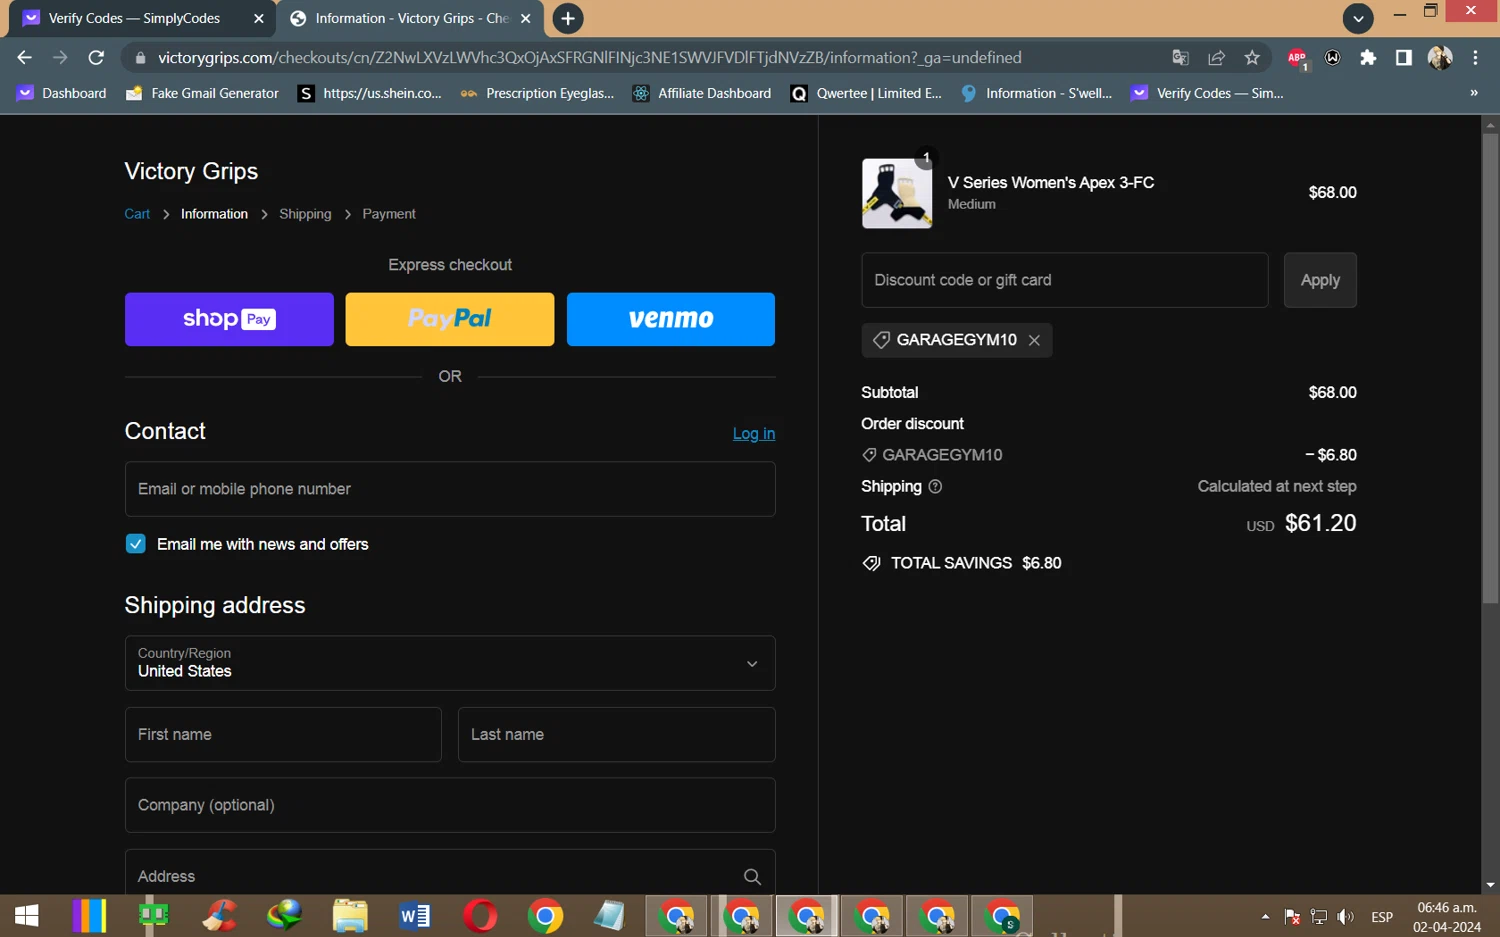Open the Fake Gmail Generator bookmark
This screenshot has width=1500, height=937.
(x=202, y=93)
